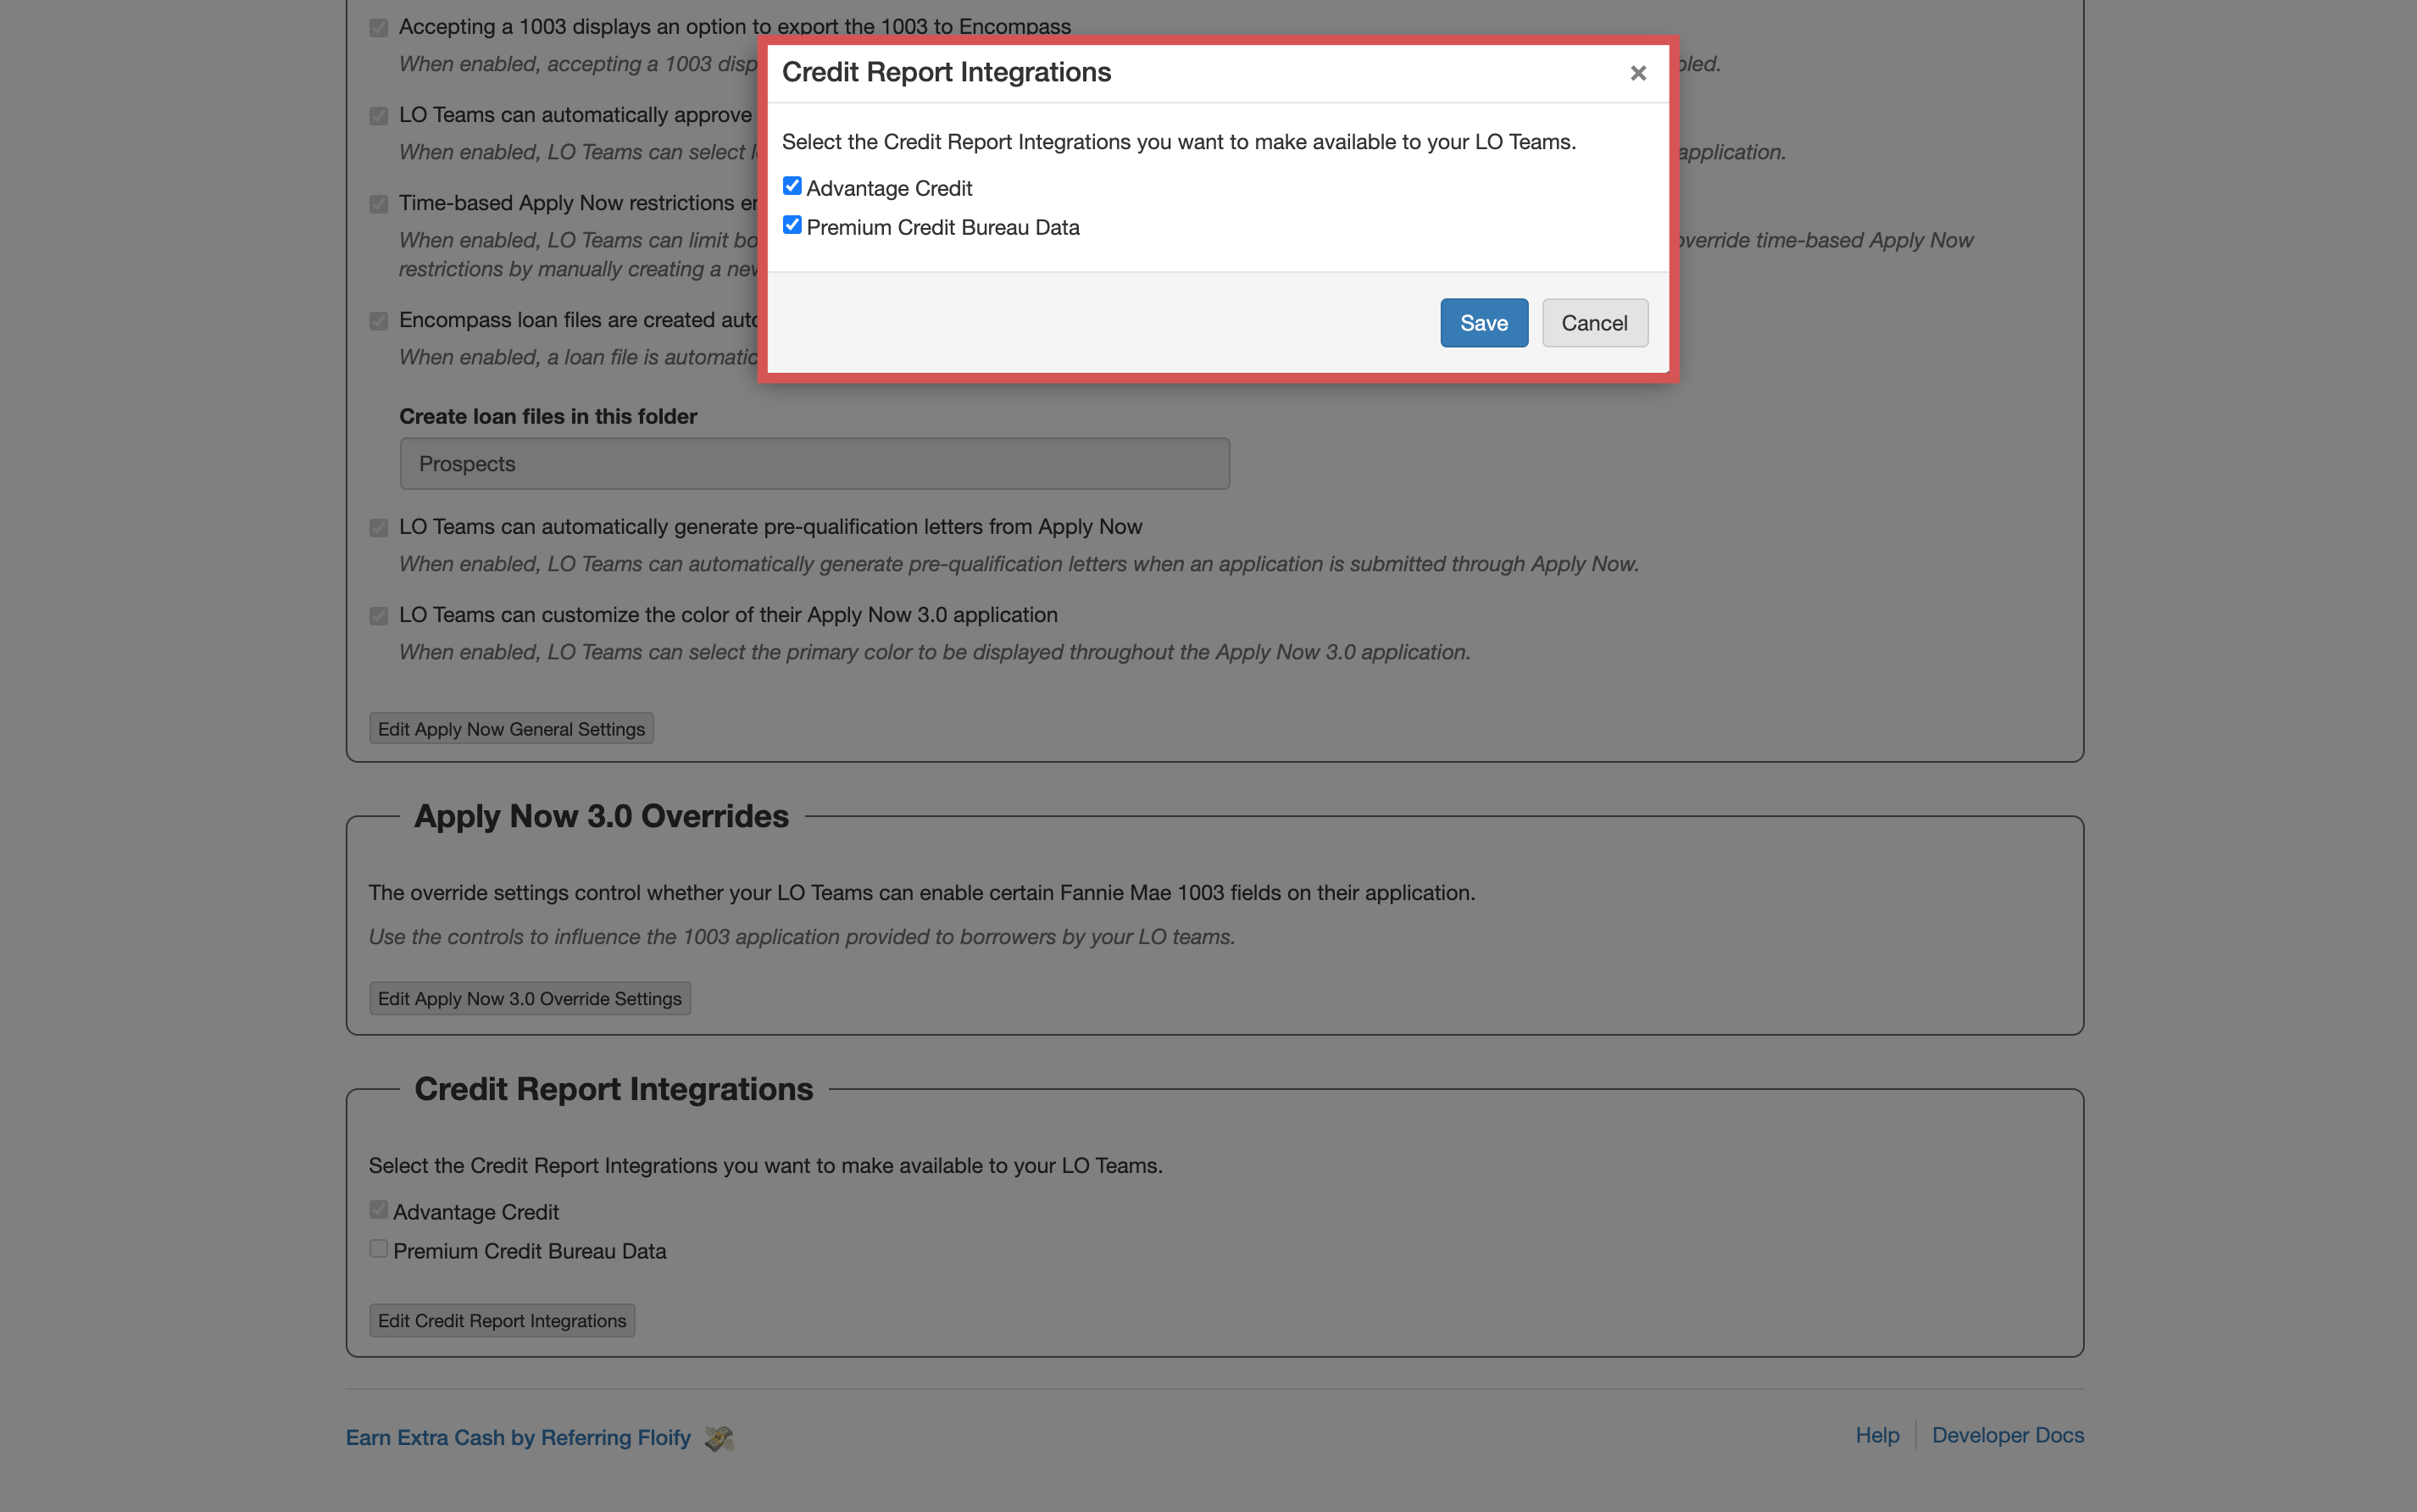The width and height of the screenshot is (2417, 1512).
Task: Toggle the Encompass loan files created checkbox
Action: tap(378, 321)
